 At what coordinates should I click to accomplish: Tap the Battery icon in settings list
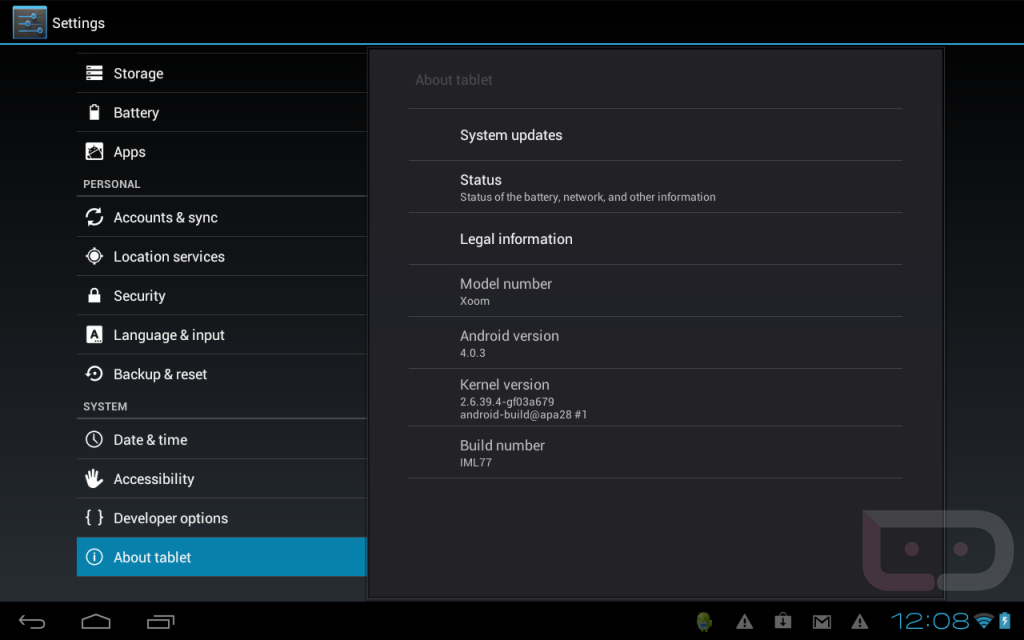tap(94, 113)
